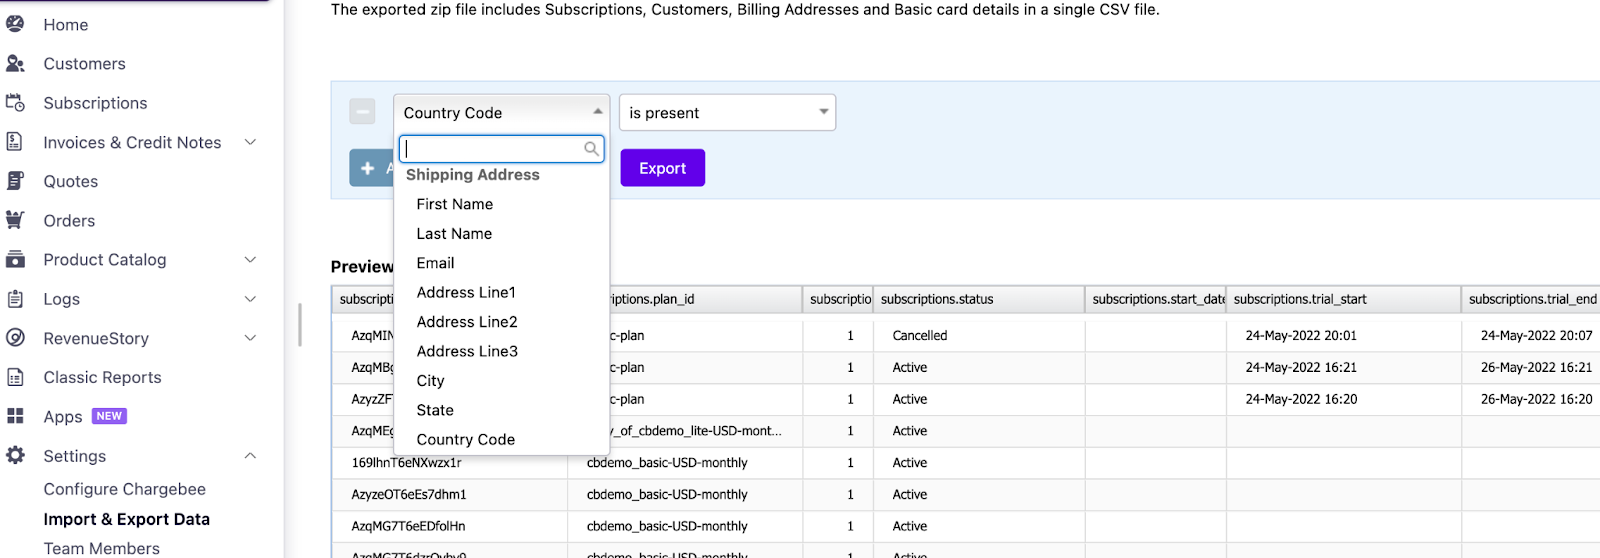This screenshot has height=558, width=1600.
Task: Remove filter with the minus button
Action: (x=362, y=112)
